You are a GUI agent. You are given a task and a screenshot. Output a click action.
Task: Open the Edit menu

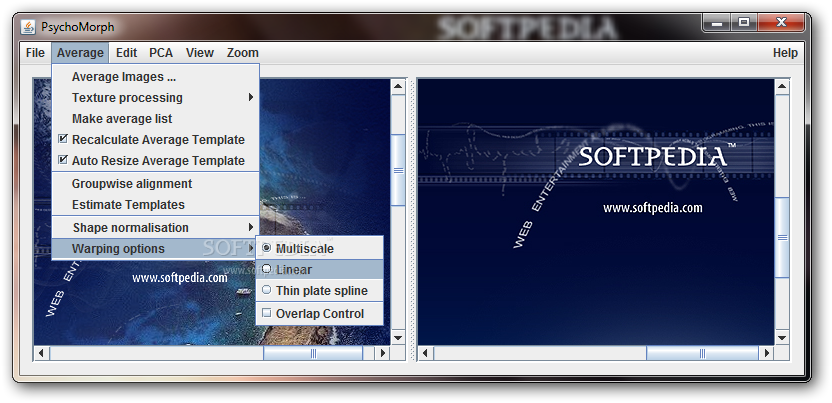pyautogui.click(x=126, y=53)
